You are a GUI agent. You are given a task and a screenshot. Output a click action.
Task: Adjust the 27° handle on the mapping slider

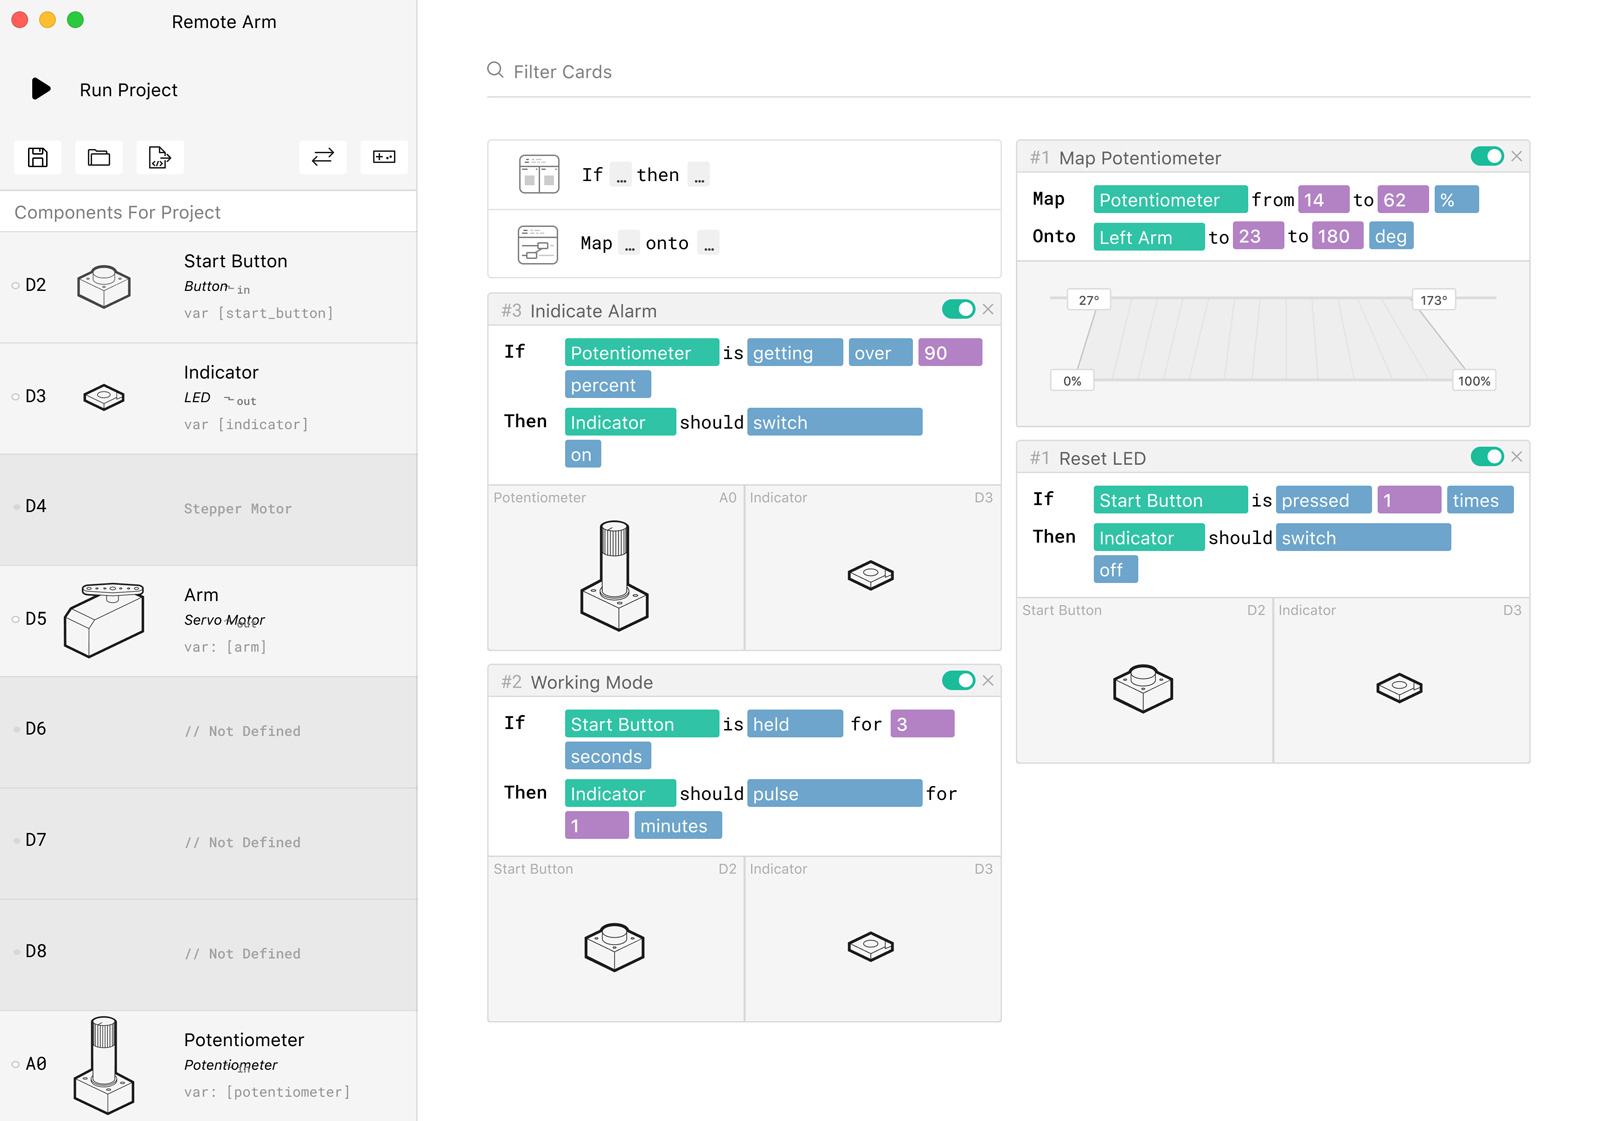coord(1089,299)
